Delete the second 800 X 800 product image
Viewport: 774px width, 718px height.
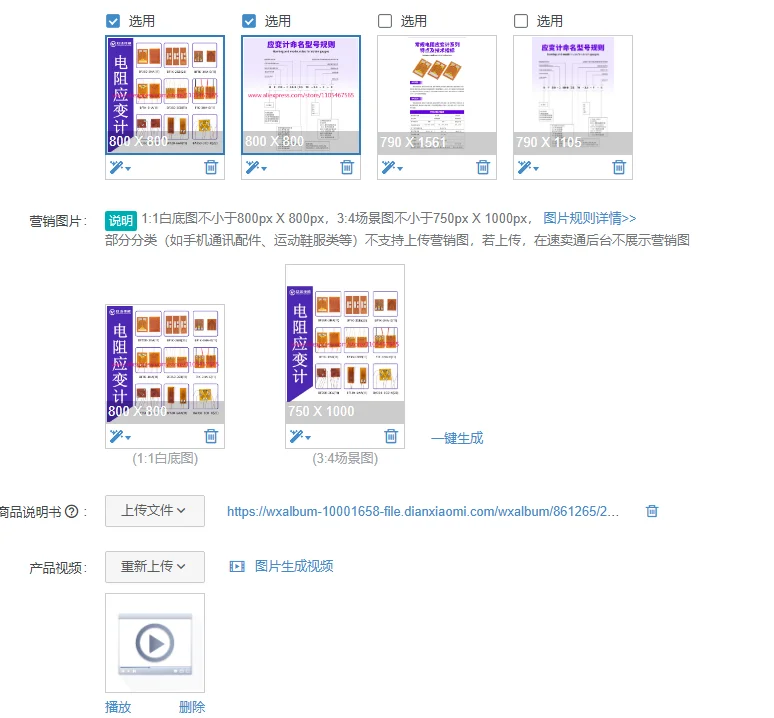coord(347,167)
